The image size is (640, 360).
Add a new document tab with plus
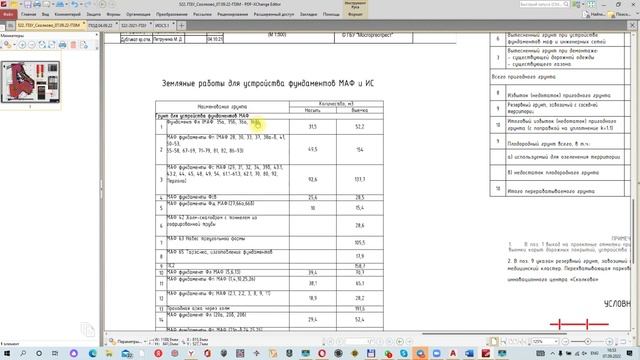[x=182, y=25]
